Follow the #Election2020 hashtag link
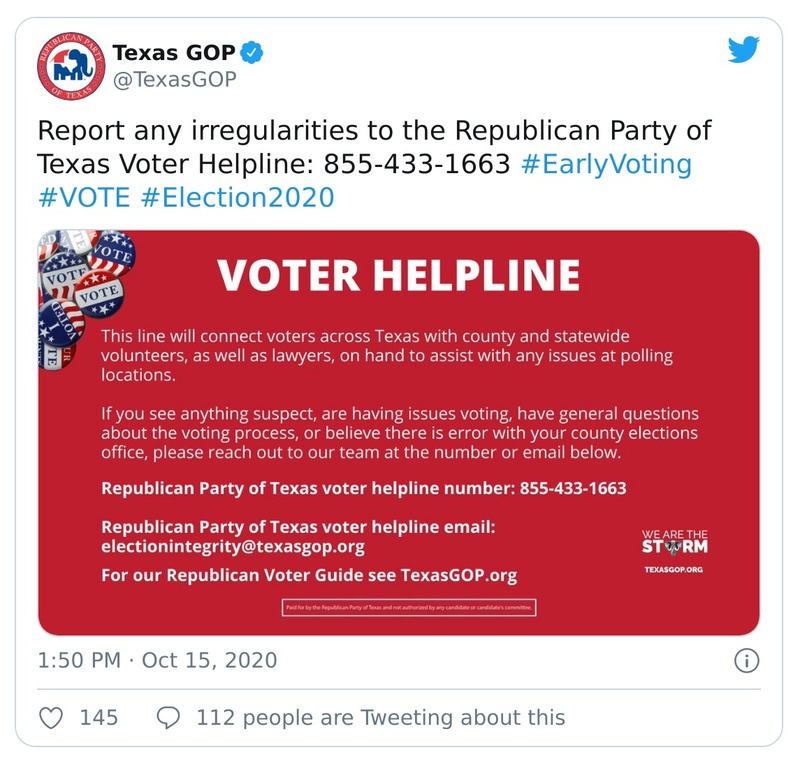 237,197
